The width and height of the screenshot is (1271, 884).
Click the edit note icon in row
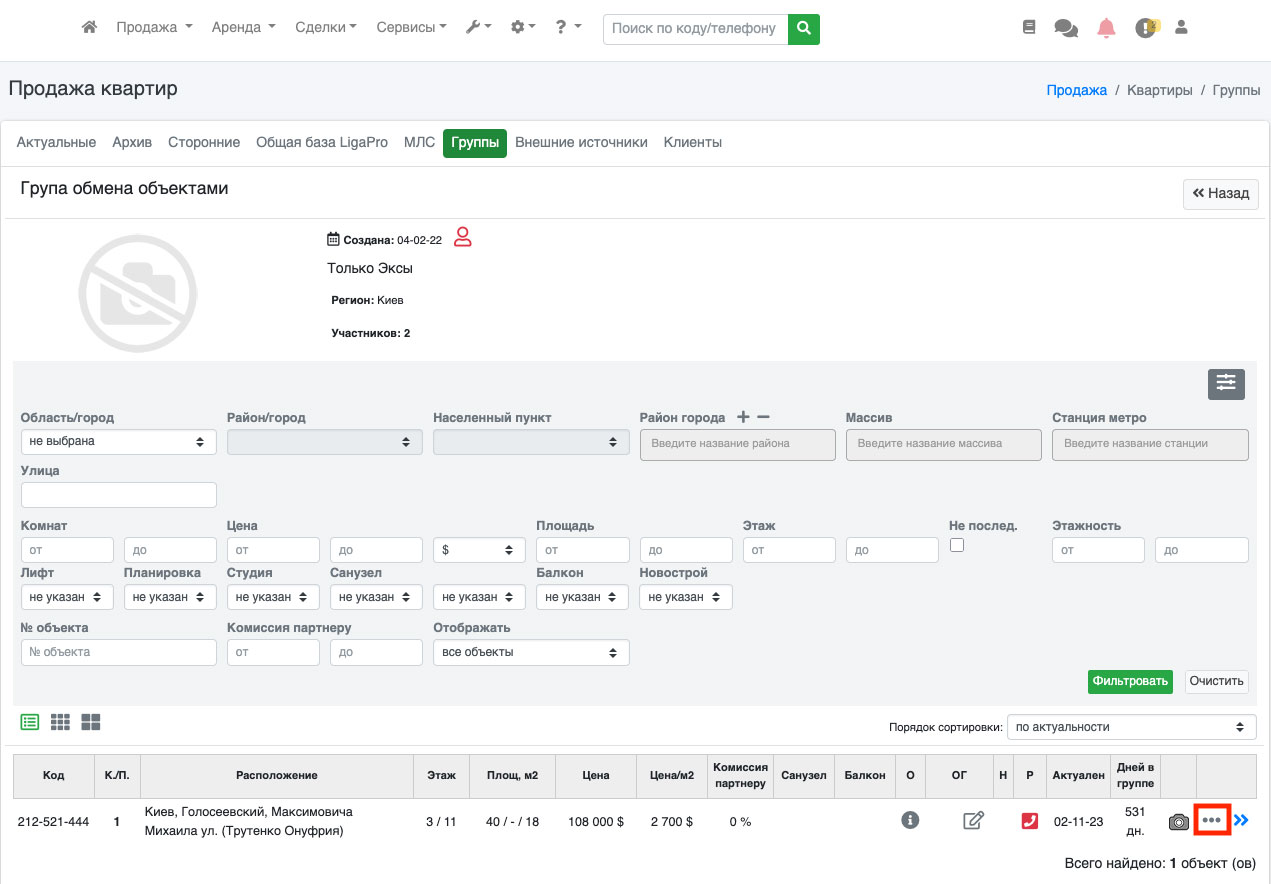coord(973,821)
